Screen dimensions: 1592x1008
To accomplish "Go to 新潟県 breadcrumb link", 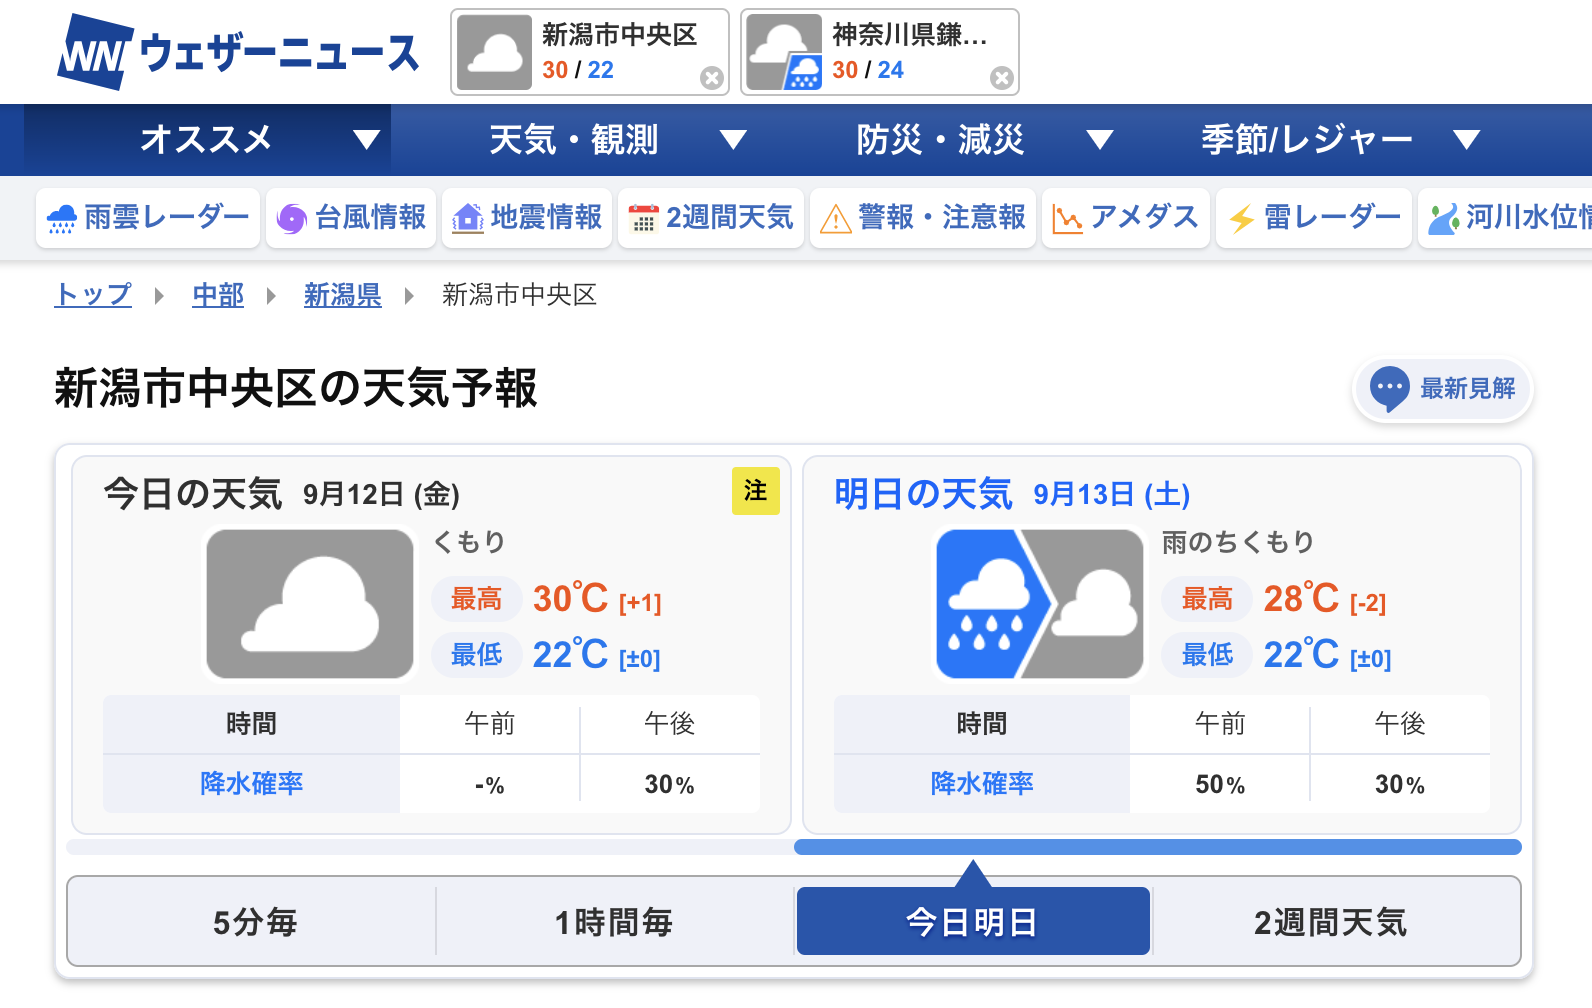I will click(342, 295).
